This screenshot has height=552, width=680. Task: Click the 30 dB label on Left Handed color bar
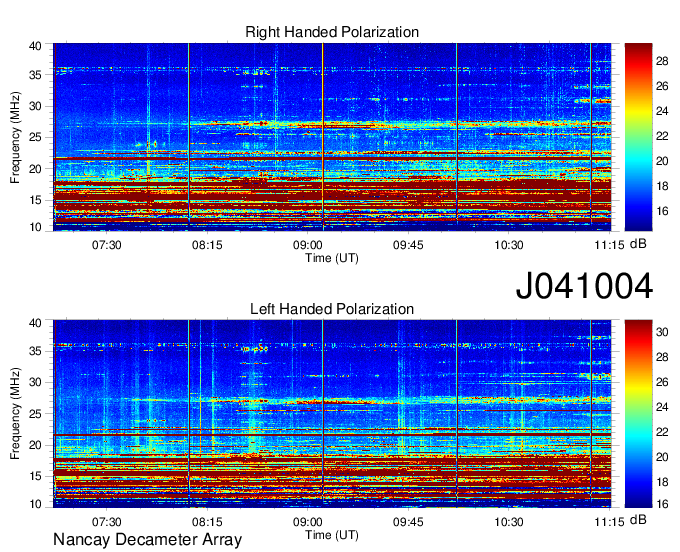662,332
